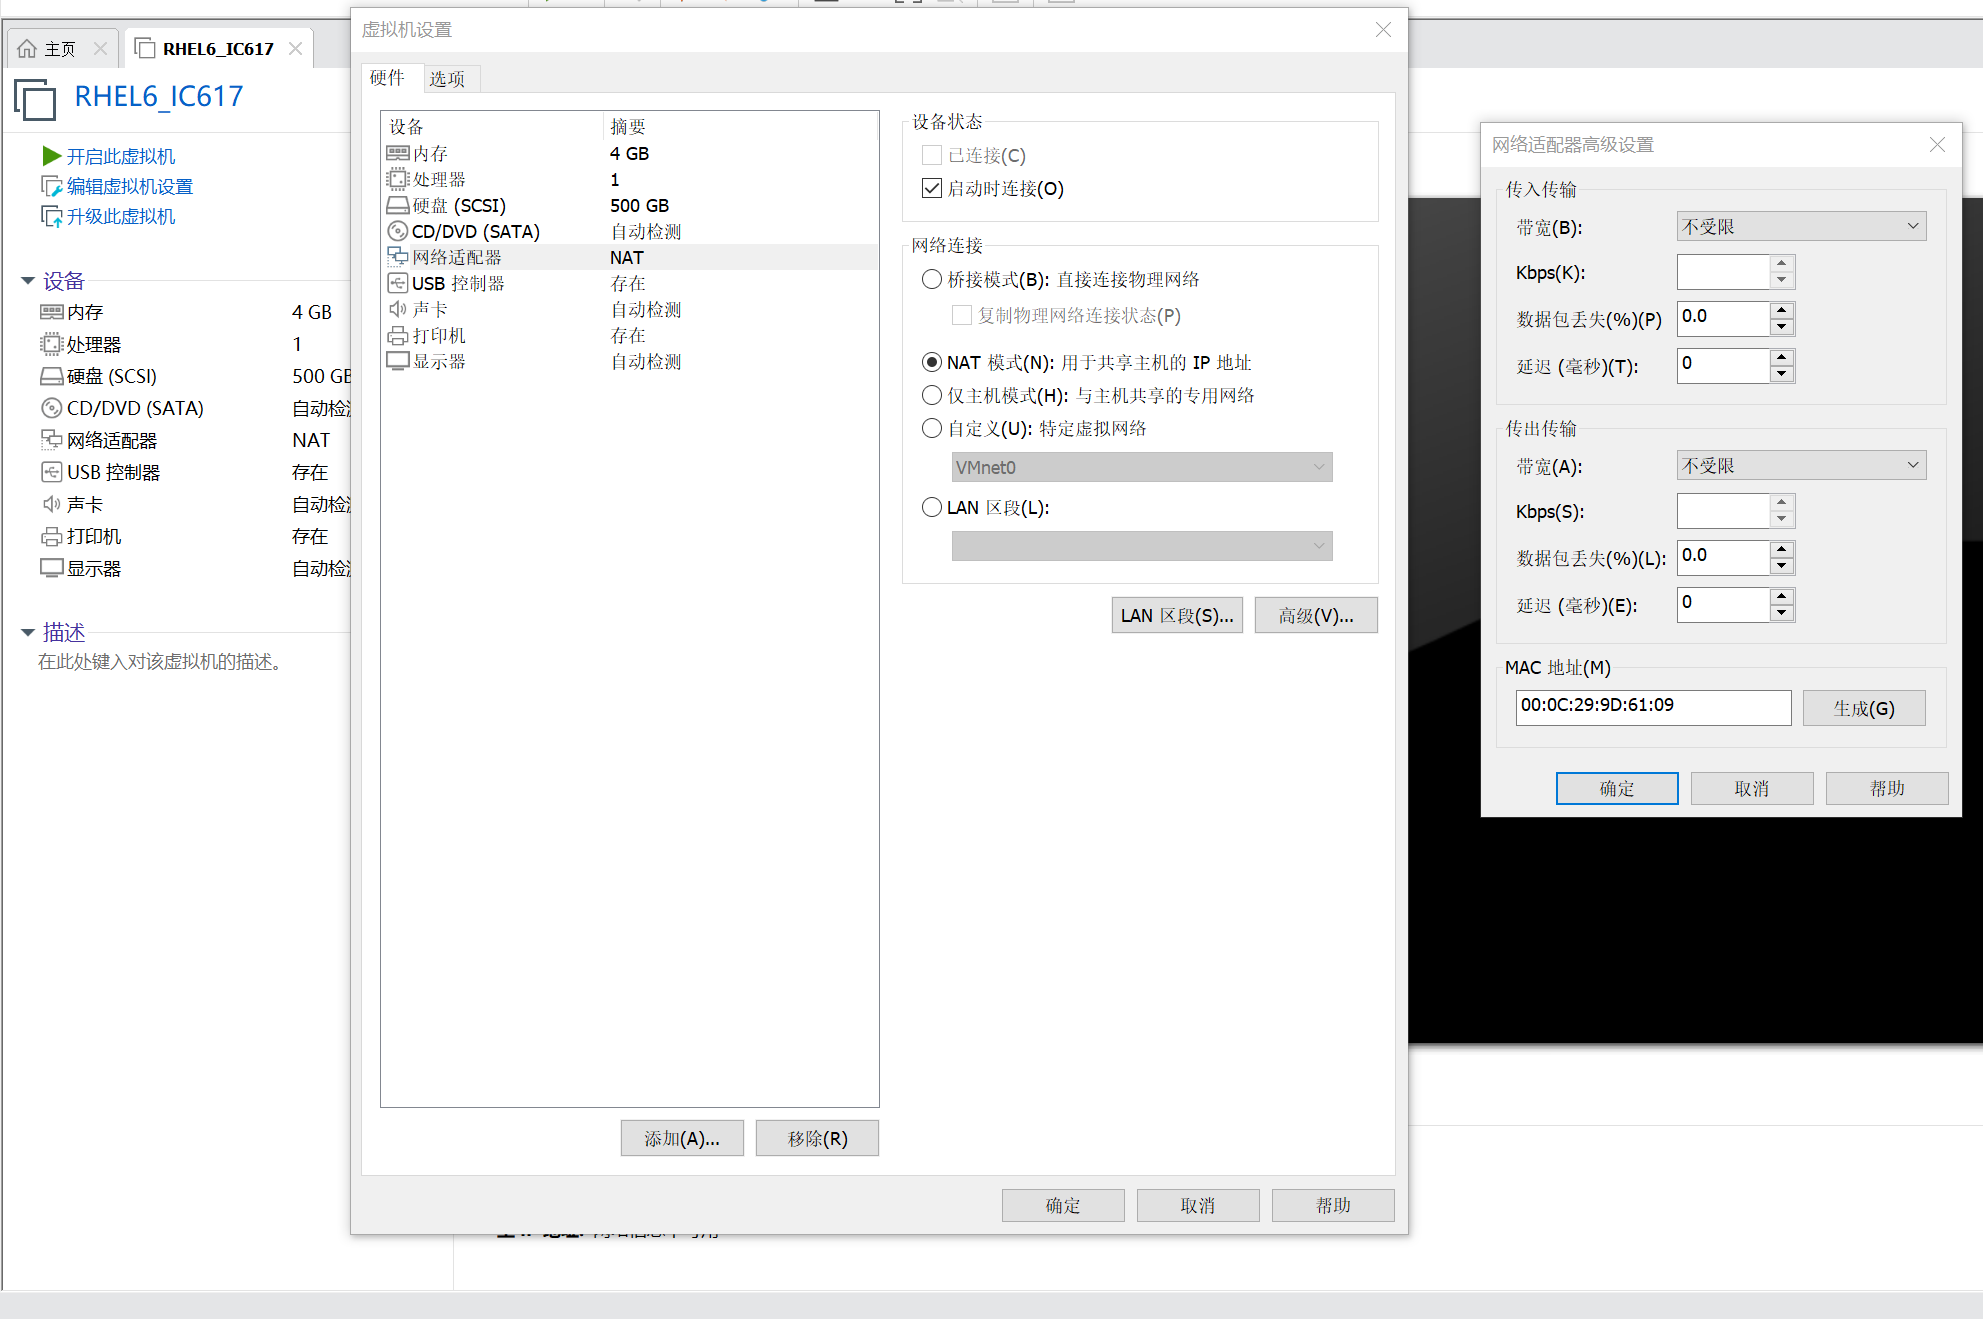Click 生成(G) MAC address button
Screen dimensions: 1983x1319
click(x=1864, y=708)
